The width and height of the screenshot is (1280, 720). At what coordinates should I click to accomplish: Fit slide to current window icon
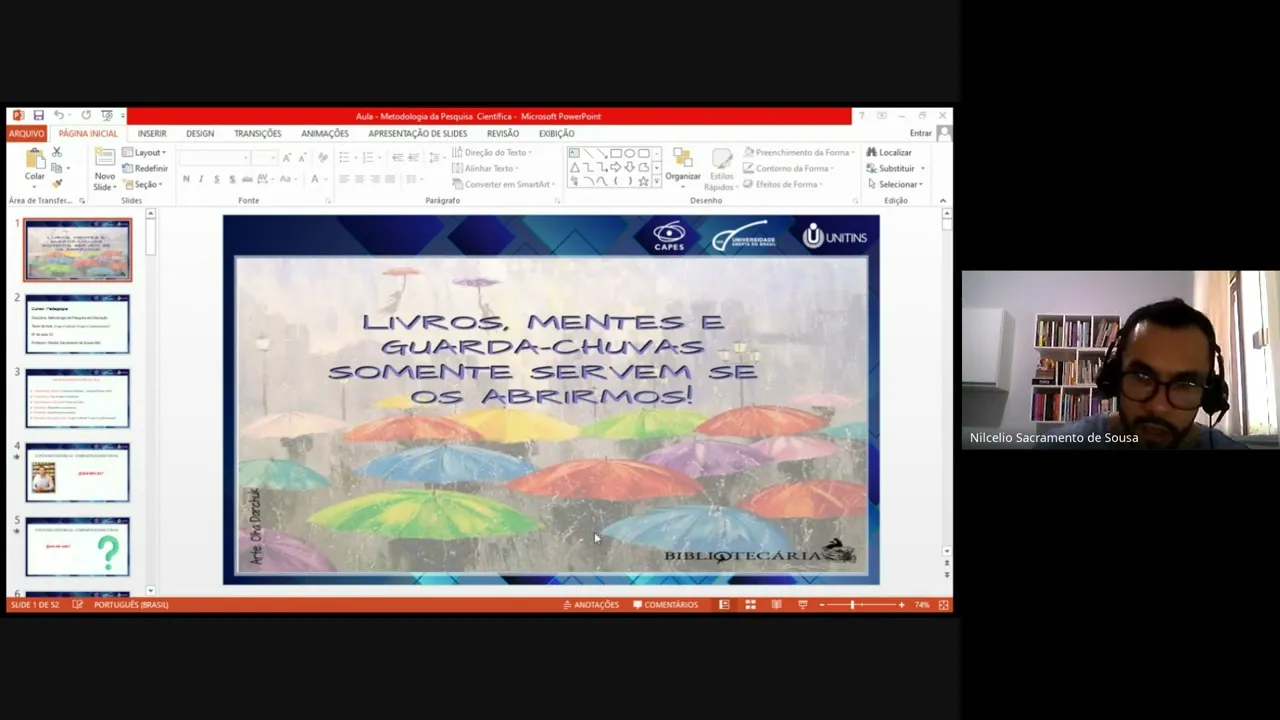(x=943, y=605)
